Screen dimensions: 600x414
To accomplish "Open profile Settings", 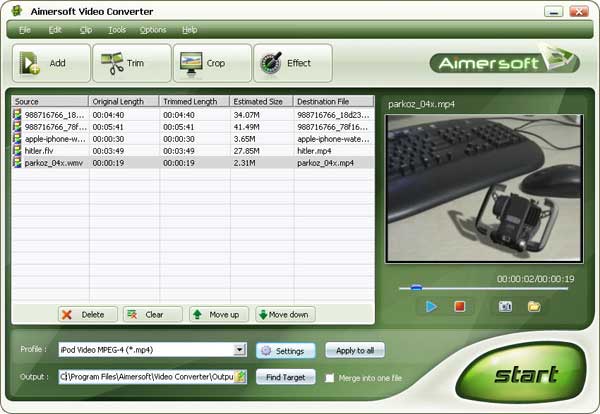I will 285,351.
